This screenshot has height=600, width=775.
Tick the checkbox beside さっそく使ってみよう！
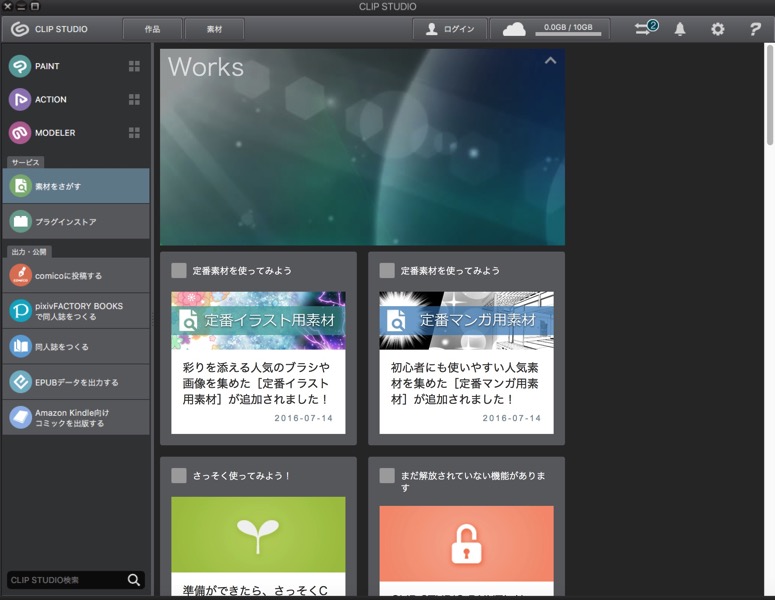click(178, 475)
